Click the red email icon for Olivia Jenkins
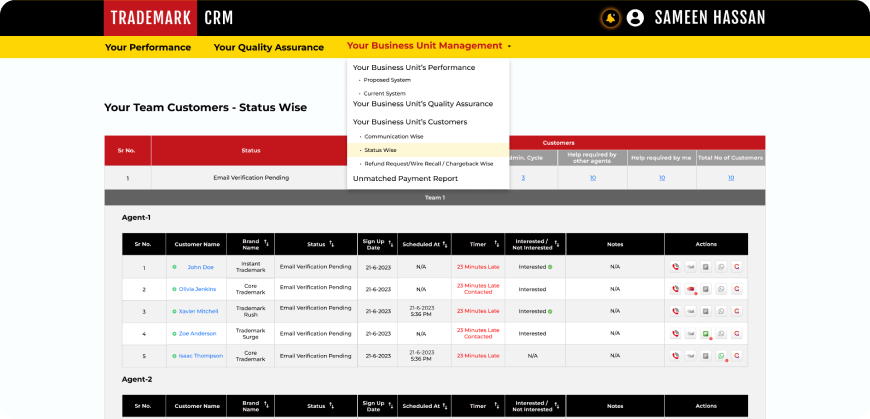The height and width of the screenshot is (419, 870). coord(690,289)
